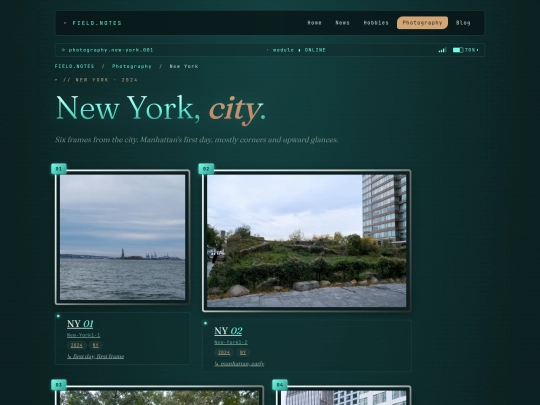Click the 'Six frames from the city' subtitle
This screenshot has width=540, height=405.
coord(196,140)
